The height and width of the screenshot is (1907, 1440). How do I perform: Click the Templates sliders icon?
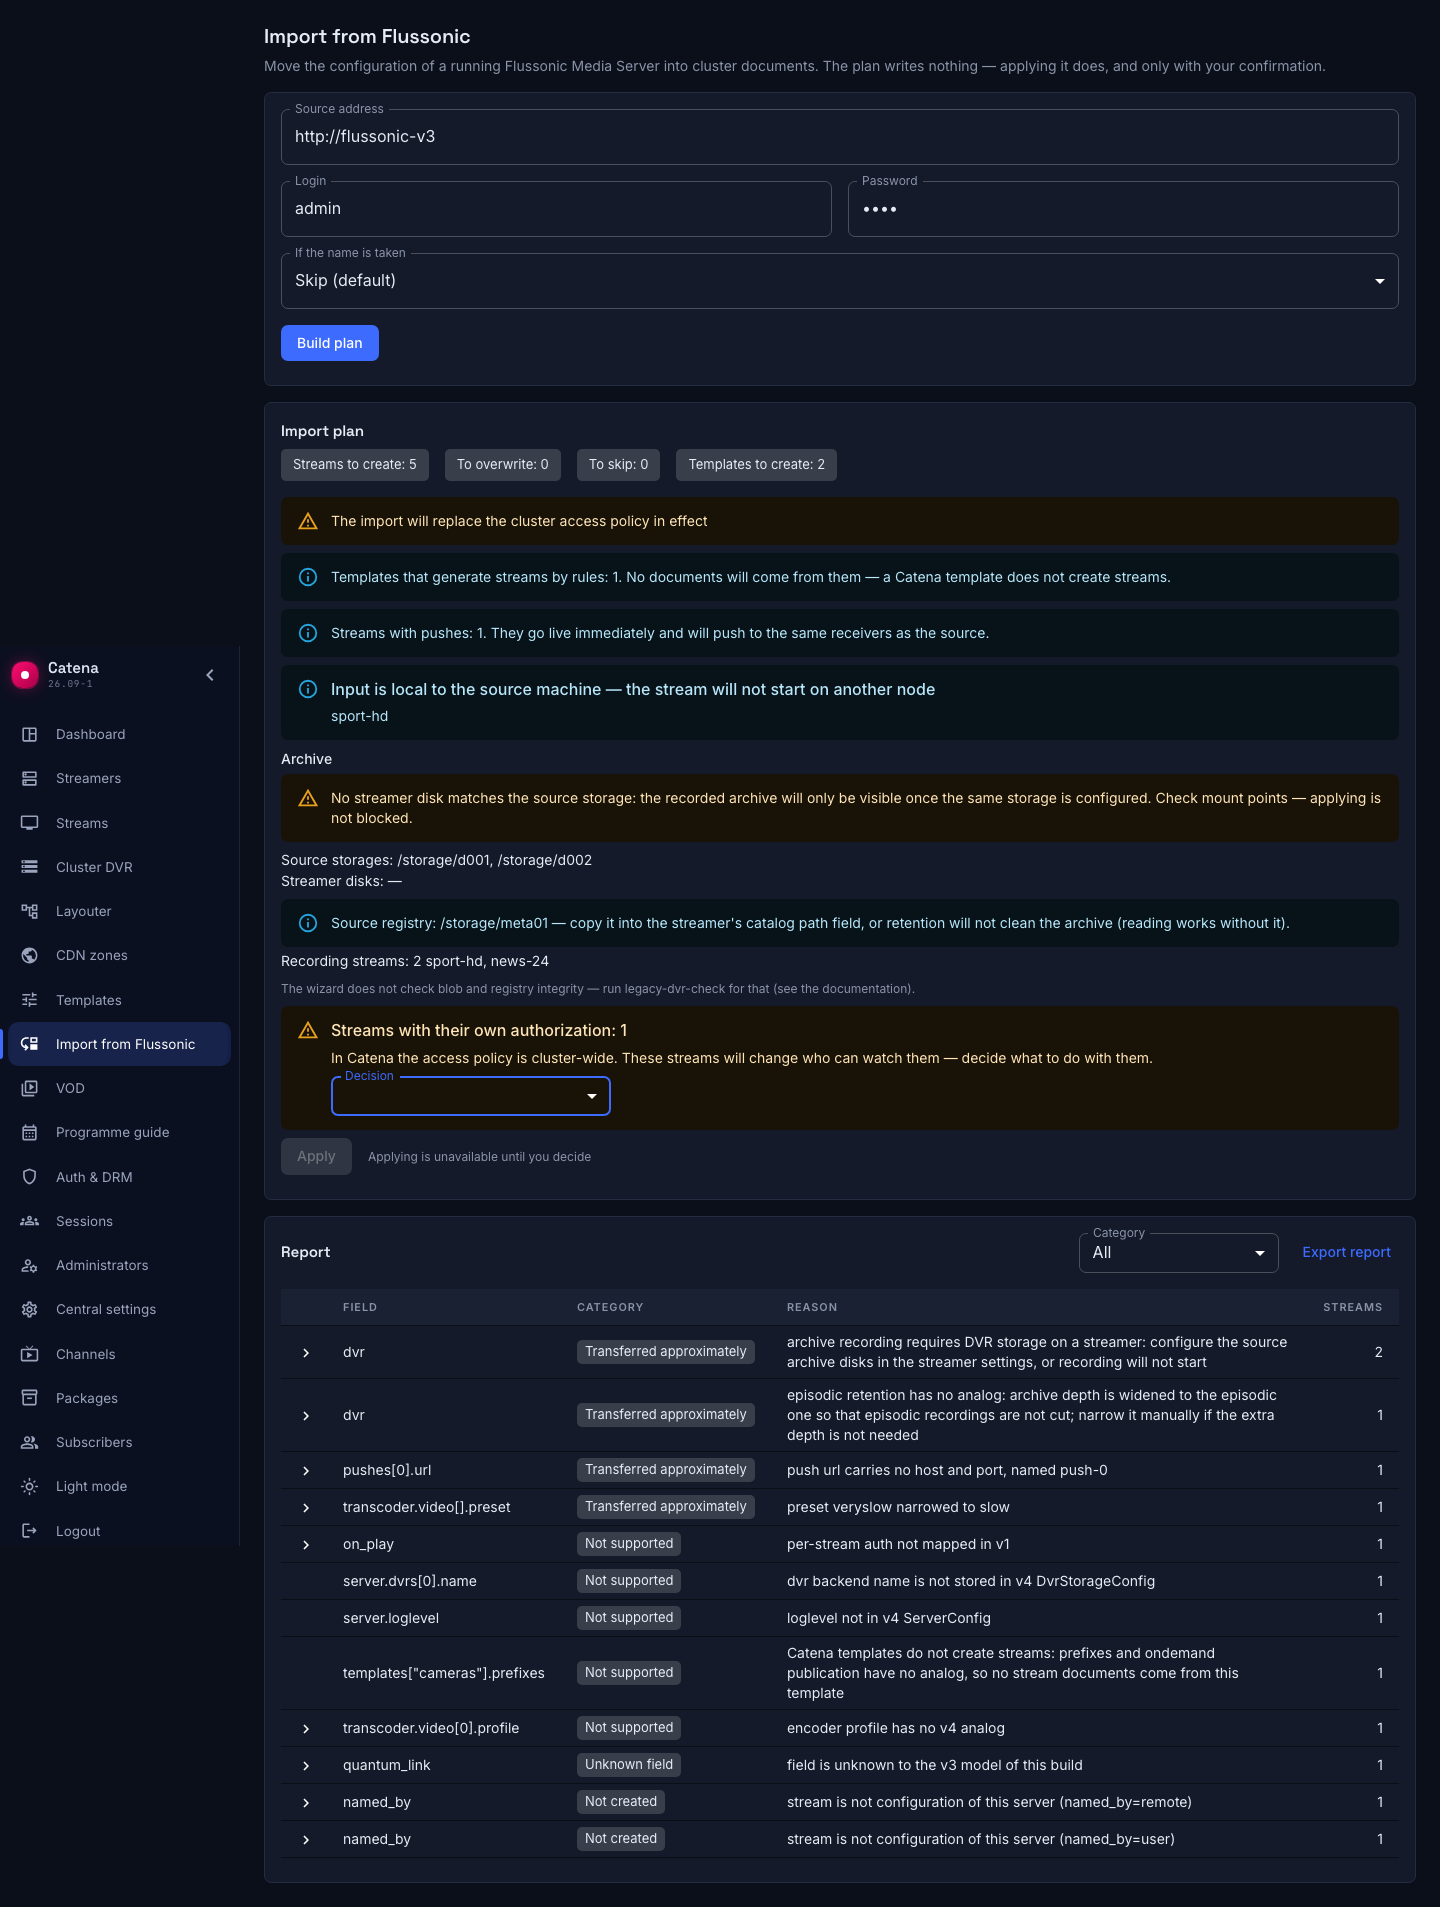pyautogui.click(x=30, y=1000)
